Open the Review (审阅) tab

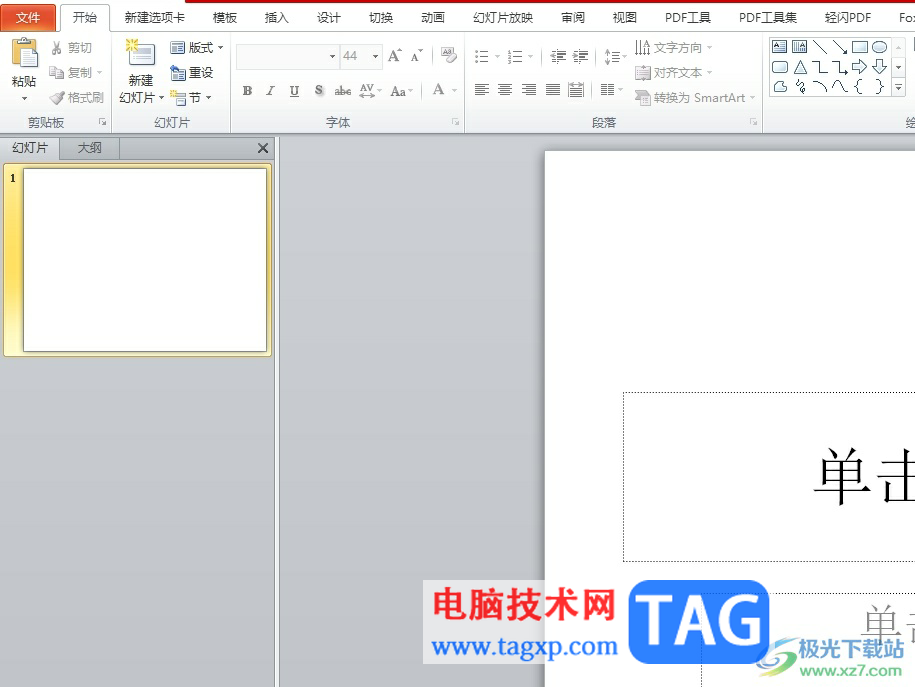pyautogui.click(x=572, y=18)
